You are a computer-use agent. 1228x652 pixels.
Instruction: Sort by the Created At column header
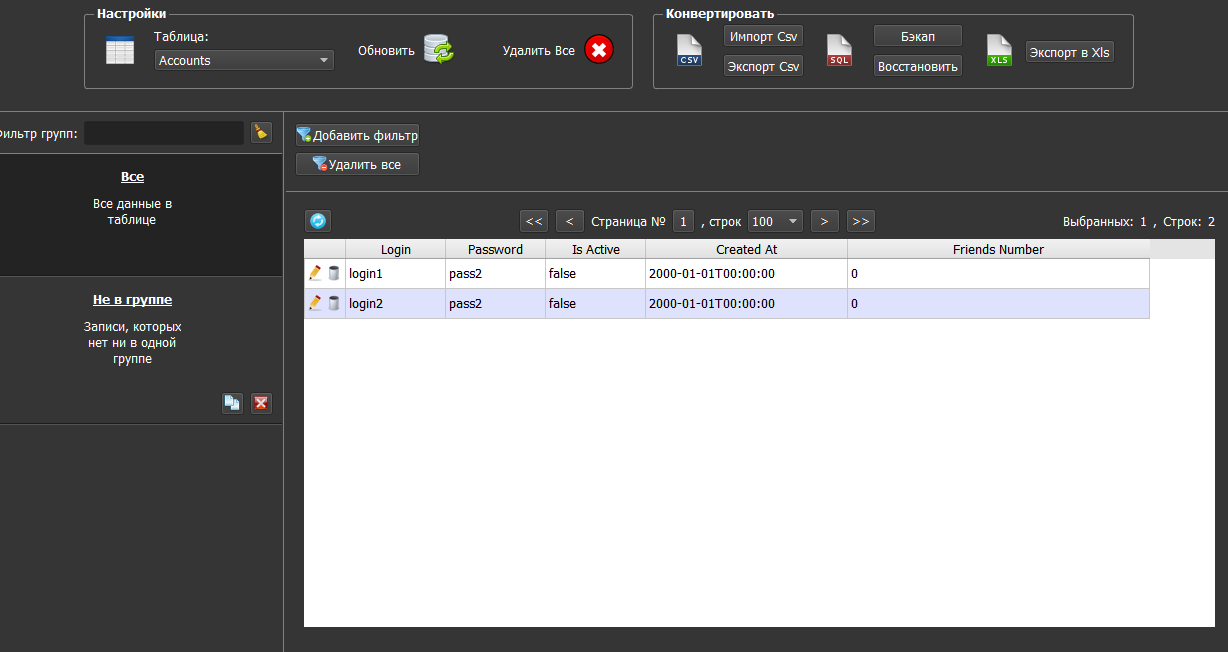coord(746,249)
